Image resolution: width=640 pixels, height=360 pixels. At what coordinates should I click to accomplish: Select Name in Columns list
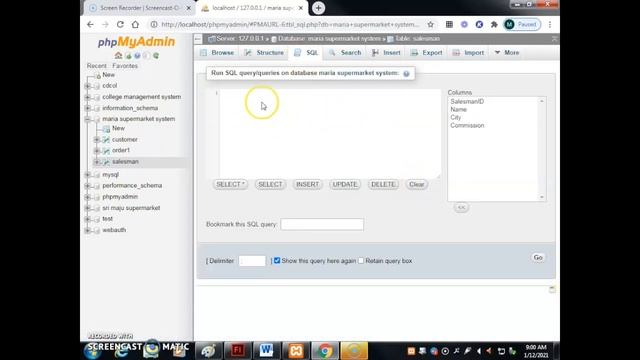458,109
